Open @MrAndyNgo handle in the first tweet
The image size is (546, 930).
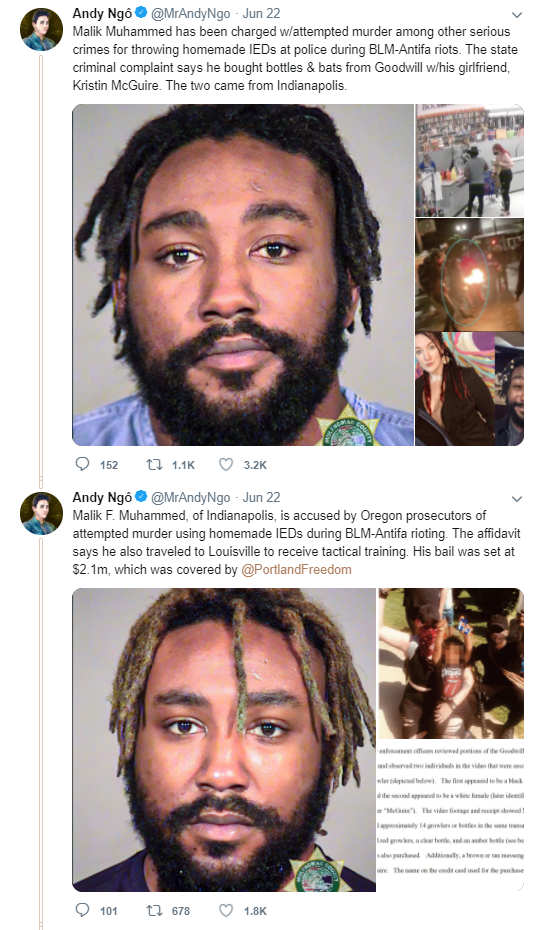(191, 13)
